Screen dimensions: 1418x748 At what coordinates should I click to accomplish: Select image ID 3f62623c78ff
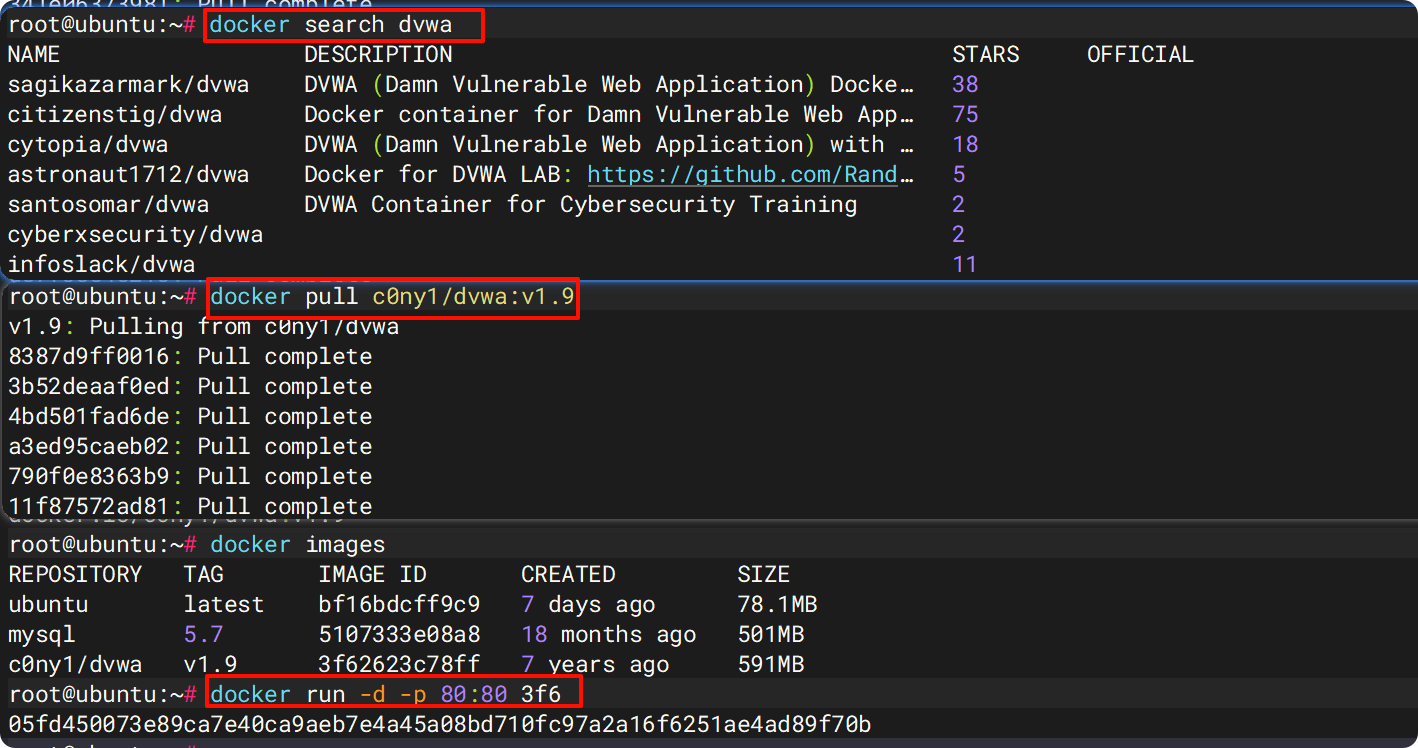tap(399, 665)
